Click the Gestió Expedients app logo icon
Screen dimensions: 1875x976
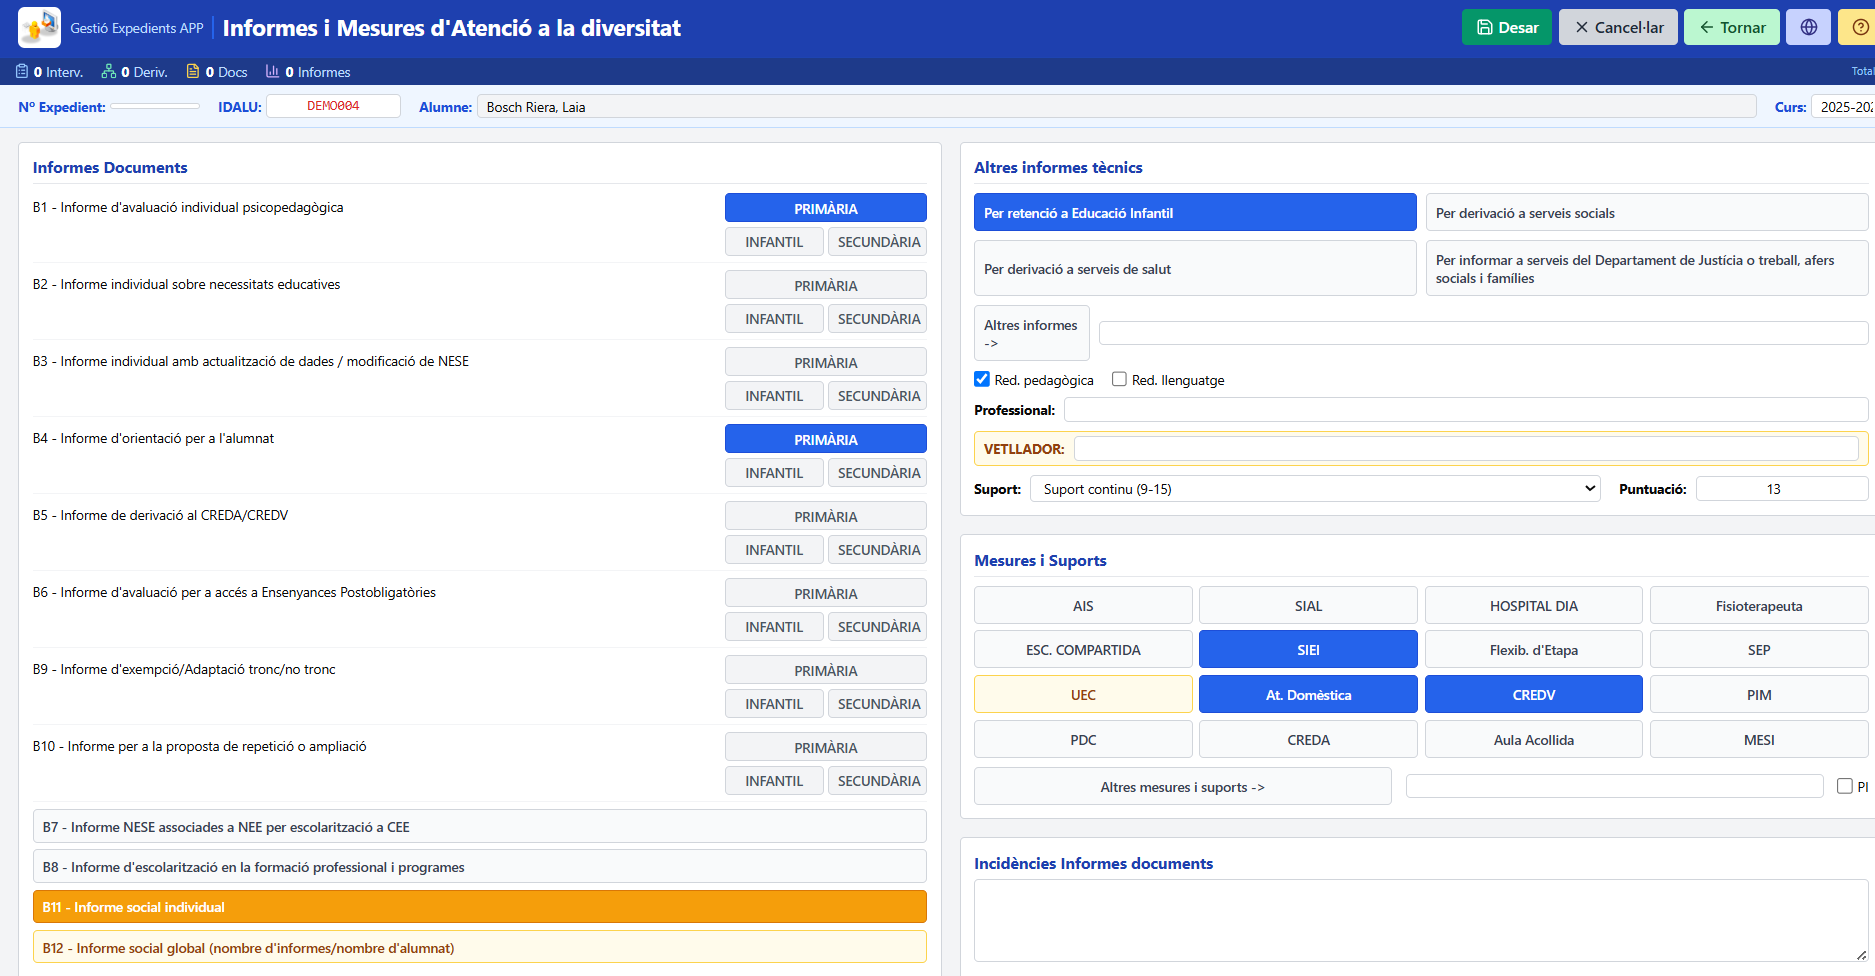pos(39,27)
